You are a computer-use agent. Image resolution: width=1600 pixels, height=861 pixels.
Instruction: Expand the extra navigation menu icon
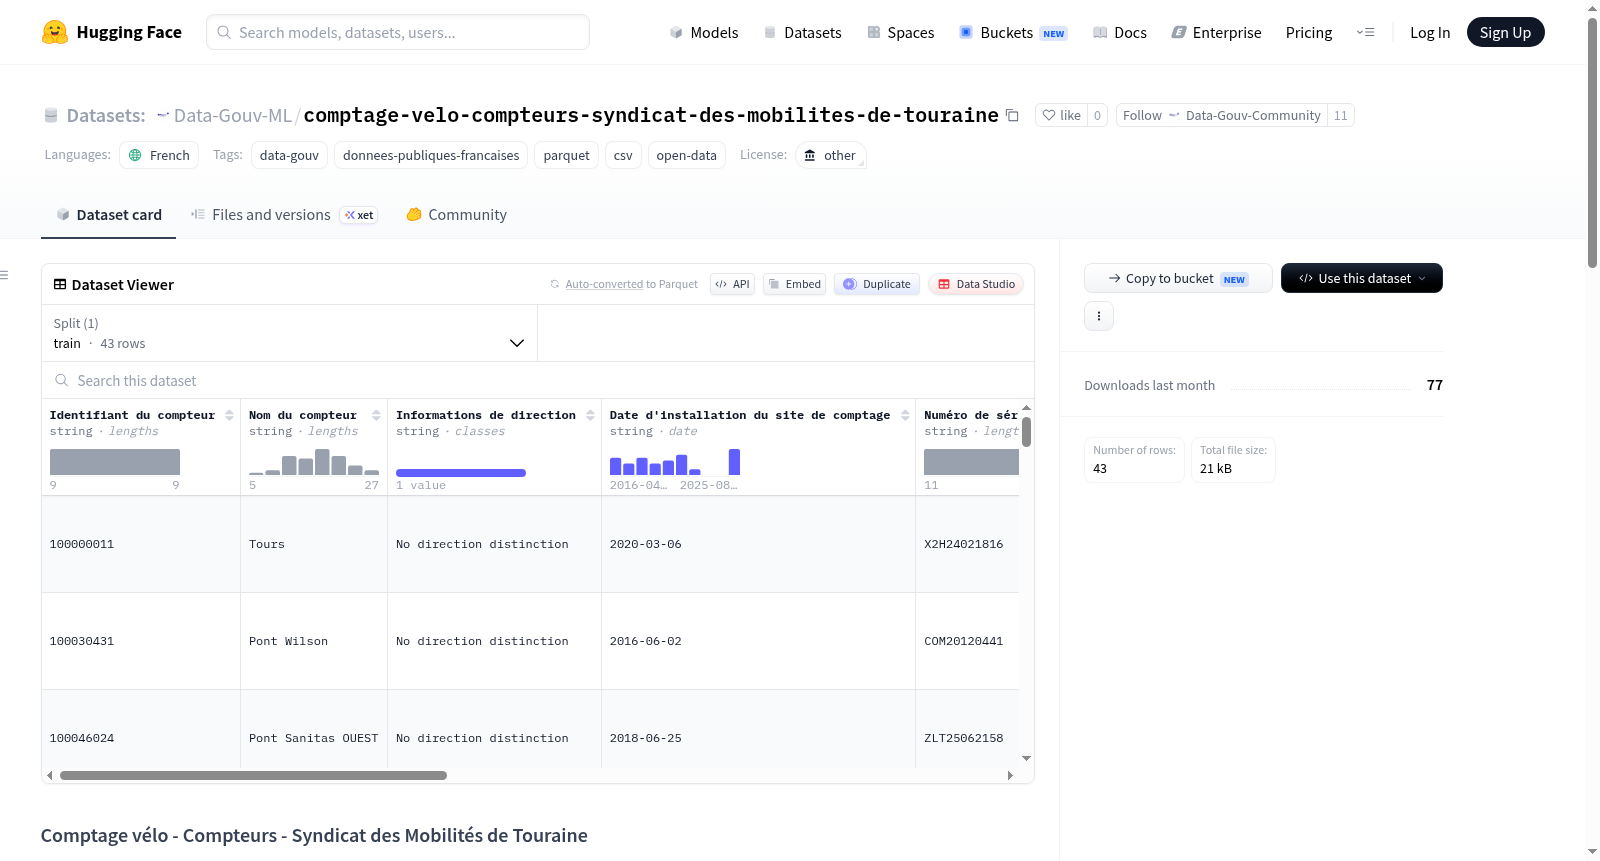pyautogui.click(x=1365, y=32)
